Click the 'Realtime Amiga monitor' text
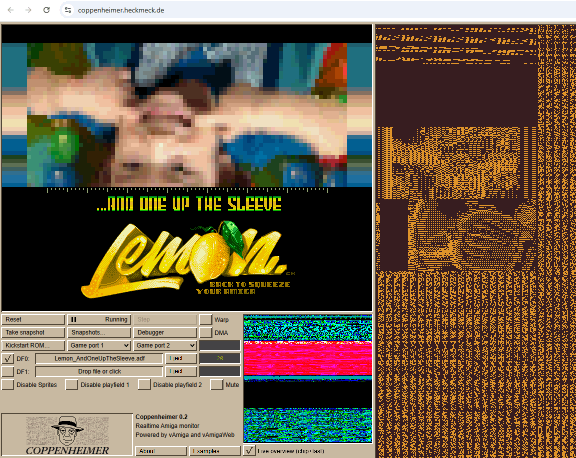576x458 pixels. [x=167, y=426]
